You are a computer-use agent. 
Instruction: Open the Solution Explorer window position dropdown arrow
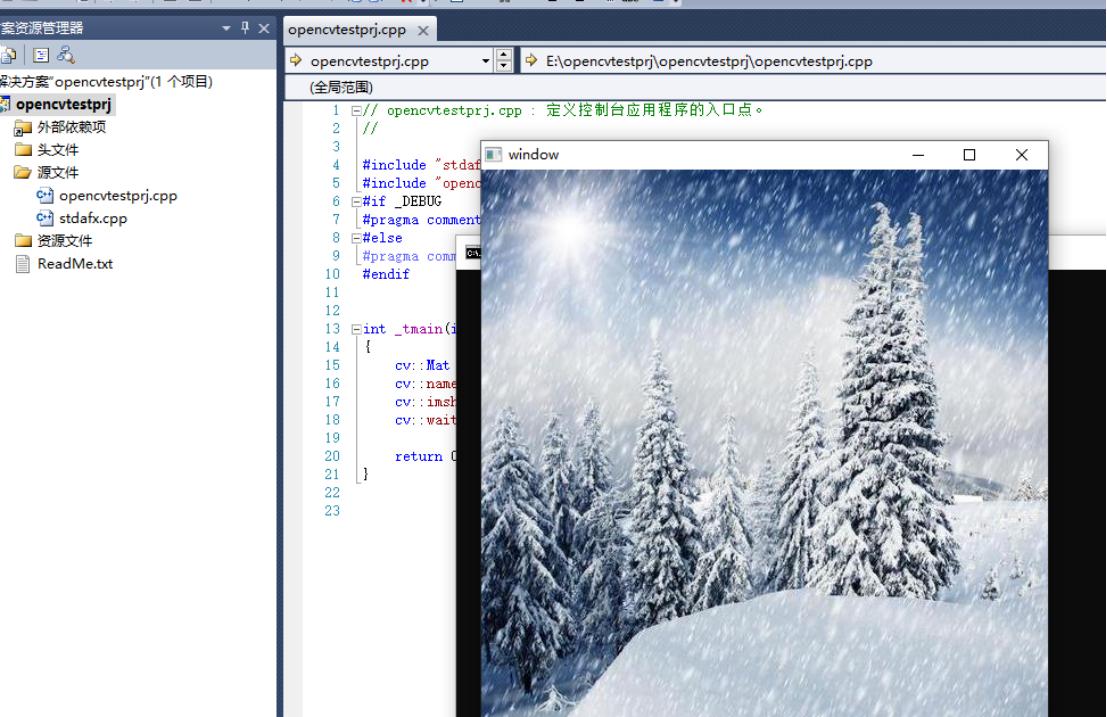(x=226, y=28)
